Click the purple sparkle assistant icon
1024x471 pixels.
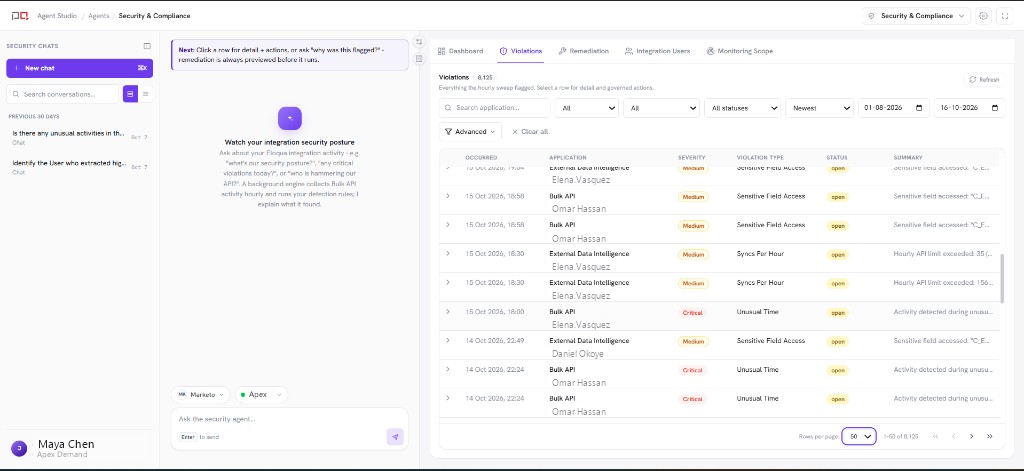point(290,118)
